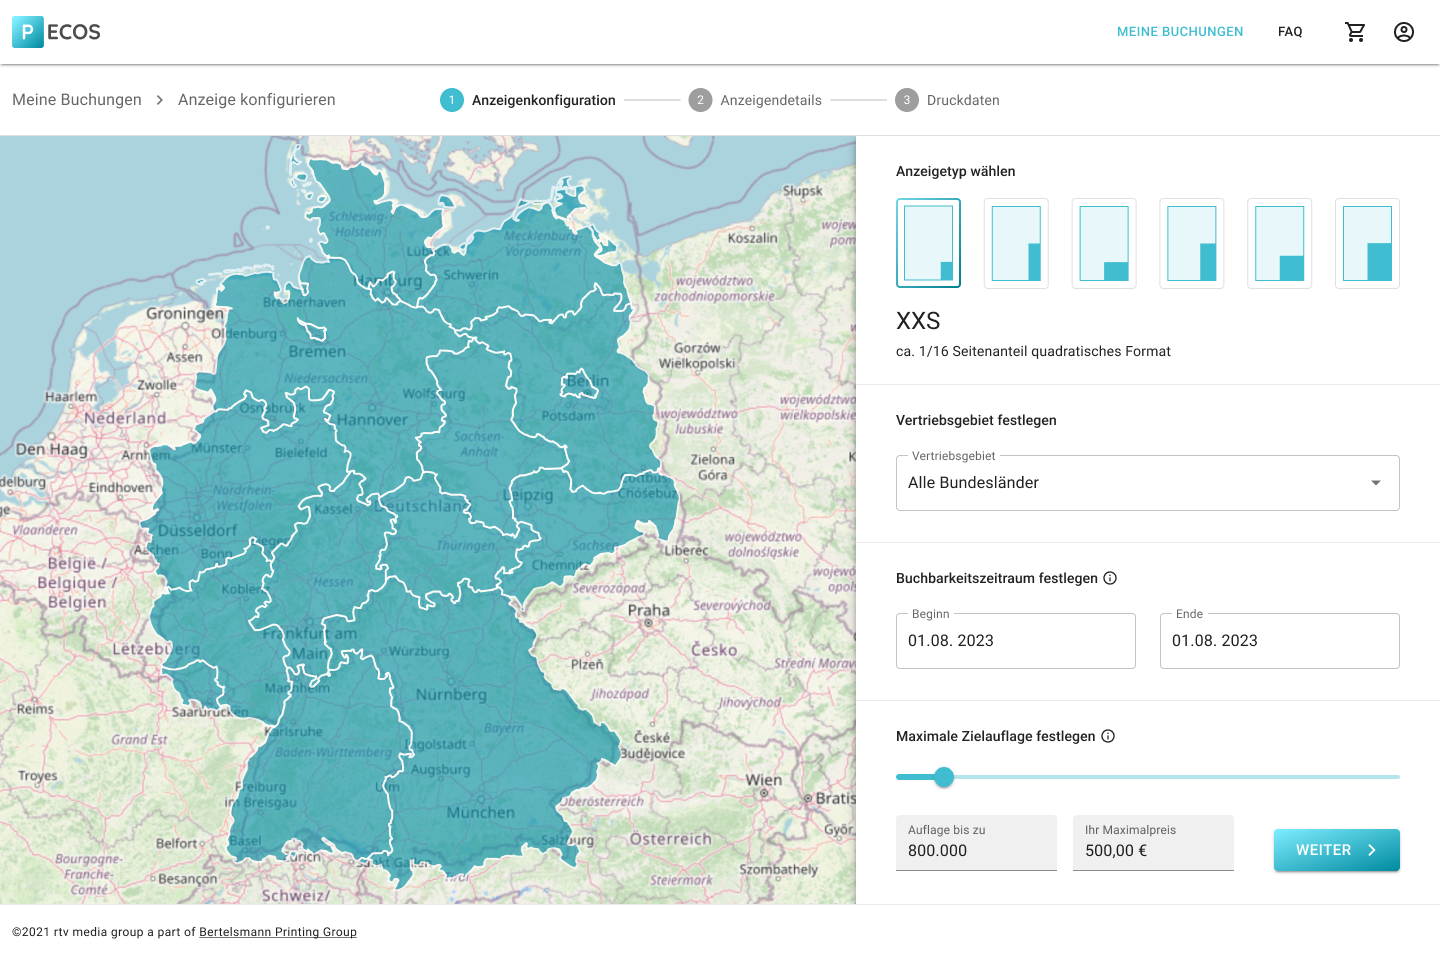Select the second ad format (tall narrow block)
Image resolution: width=1440 pixels, height=960 pixels.
pos(1016,243)
